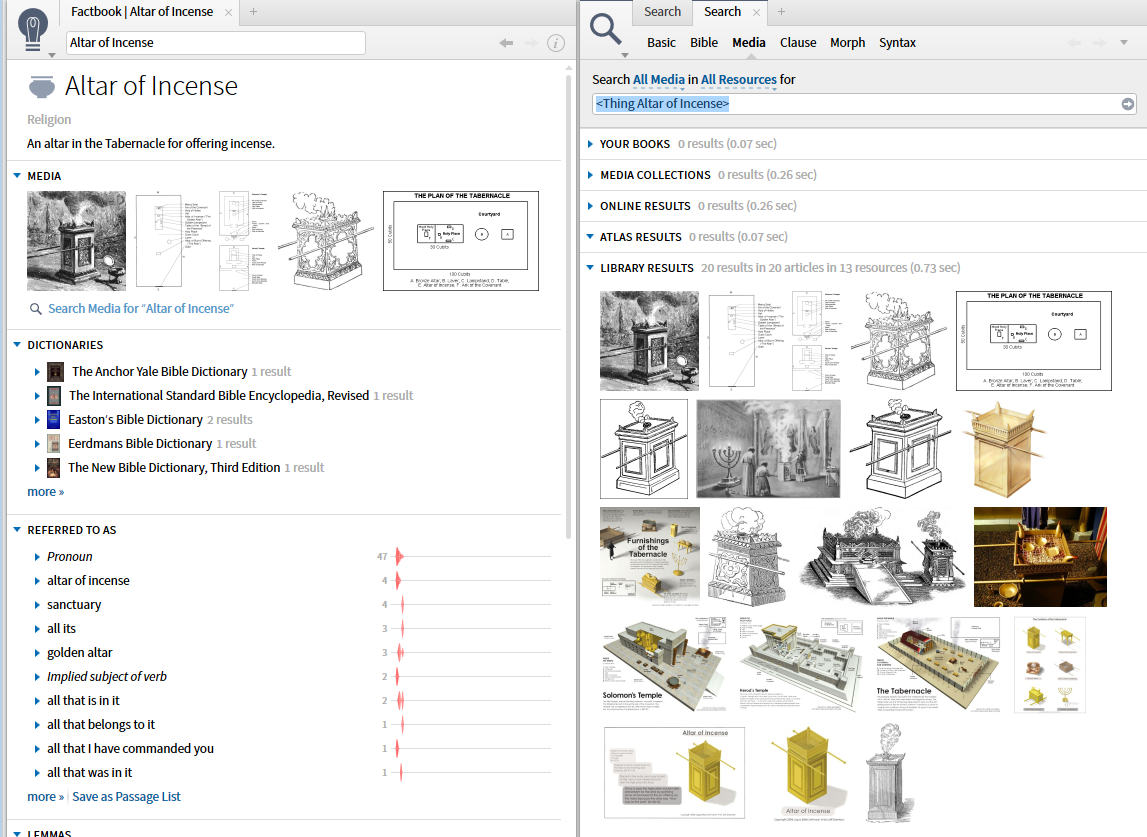Open a new tab beside the Factbook tab
The image size is (1147, 837).
(x=253, y=12)
